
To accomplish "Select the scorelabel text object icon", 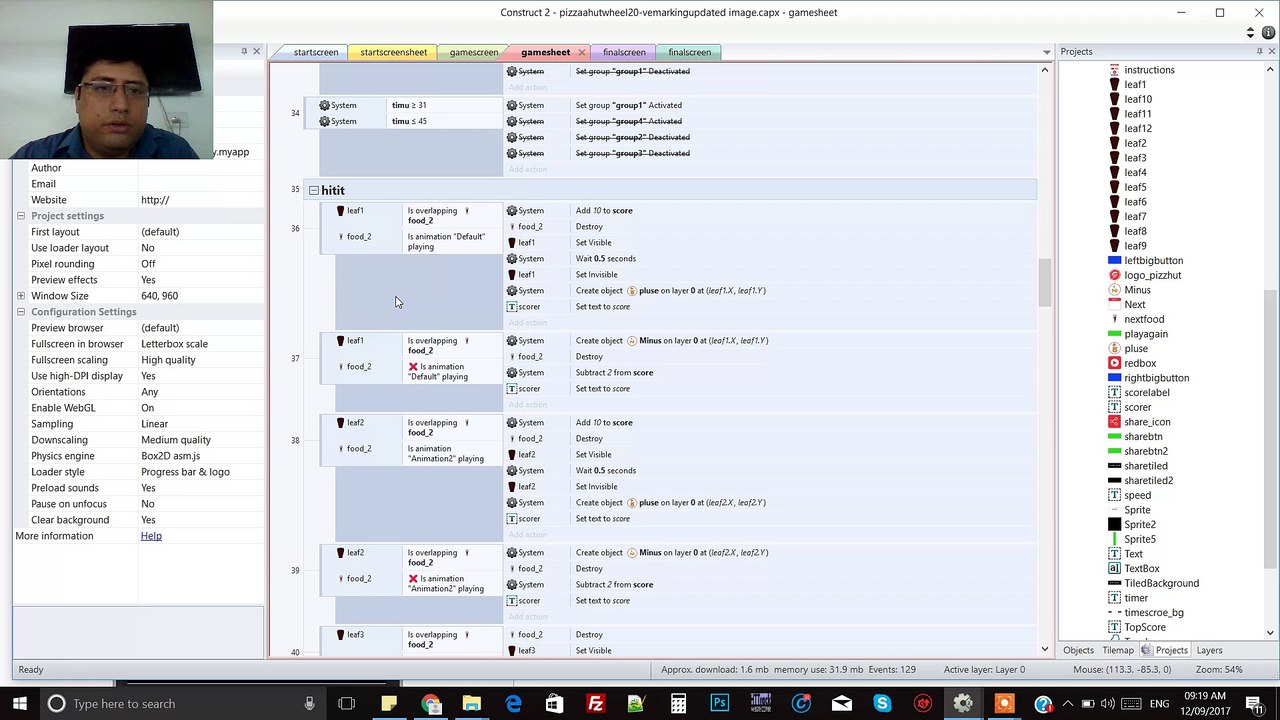I will tap(1115, 393).
